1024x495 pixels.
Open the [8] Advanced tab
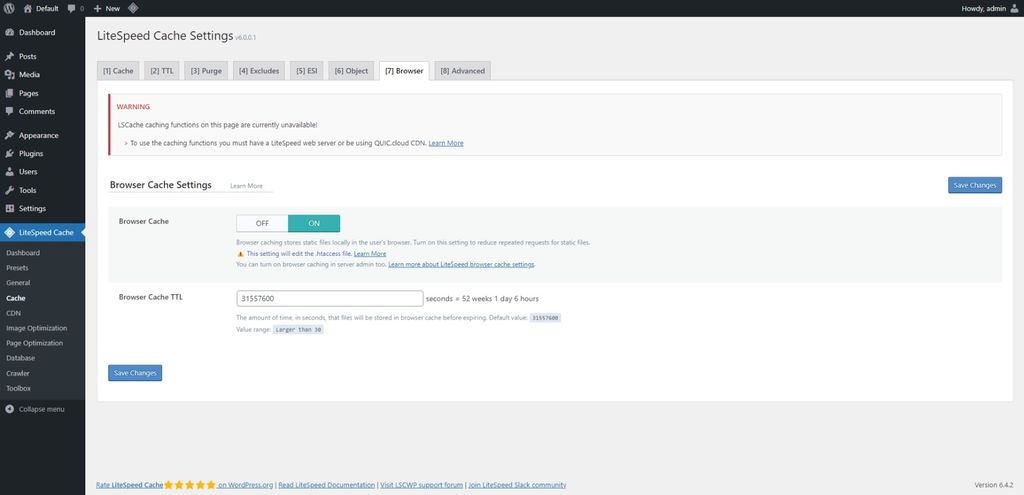(462, 71)
